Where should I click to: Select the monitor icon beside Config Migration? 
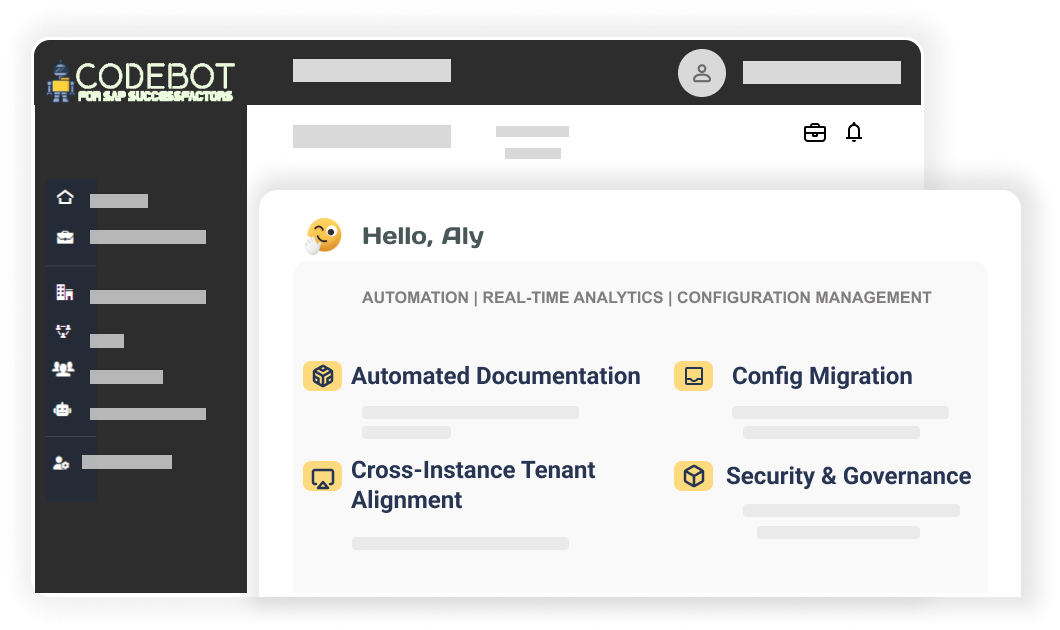pos(693,376)
